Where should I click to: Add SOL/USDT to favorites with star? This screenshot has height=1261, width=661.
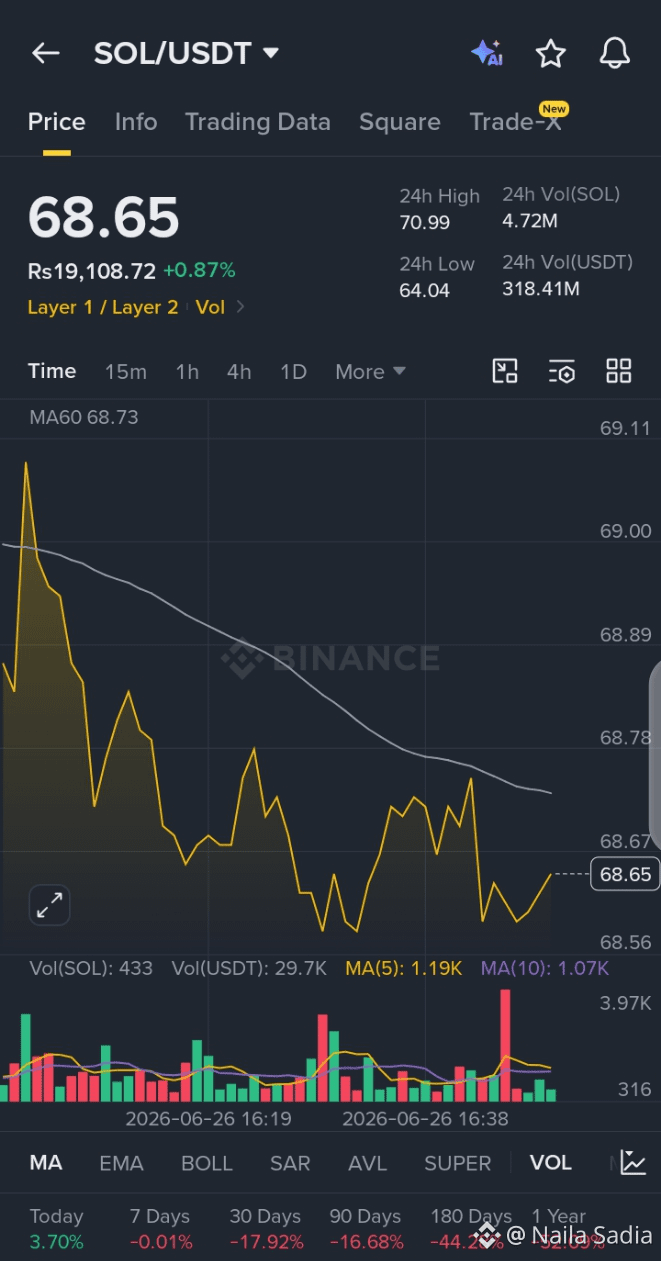[x=551, y=54]
